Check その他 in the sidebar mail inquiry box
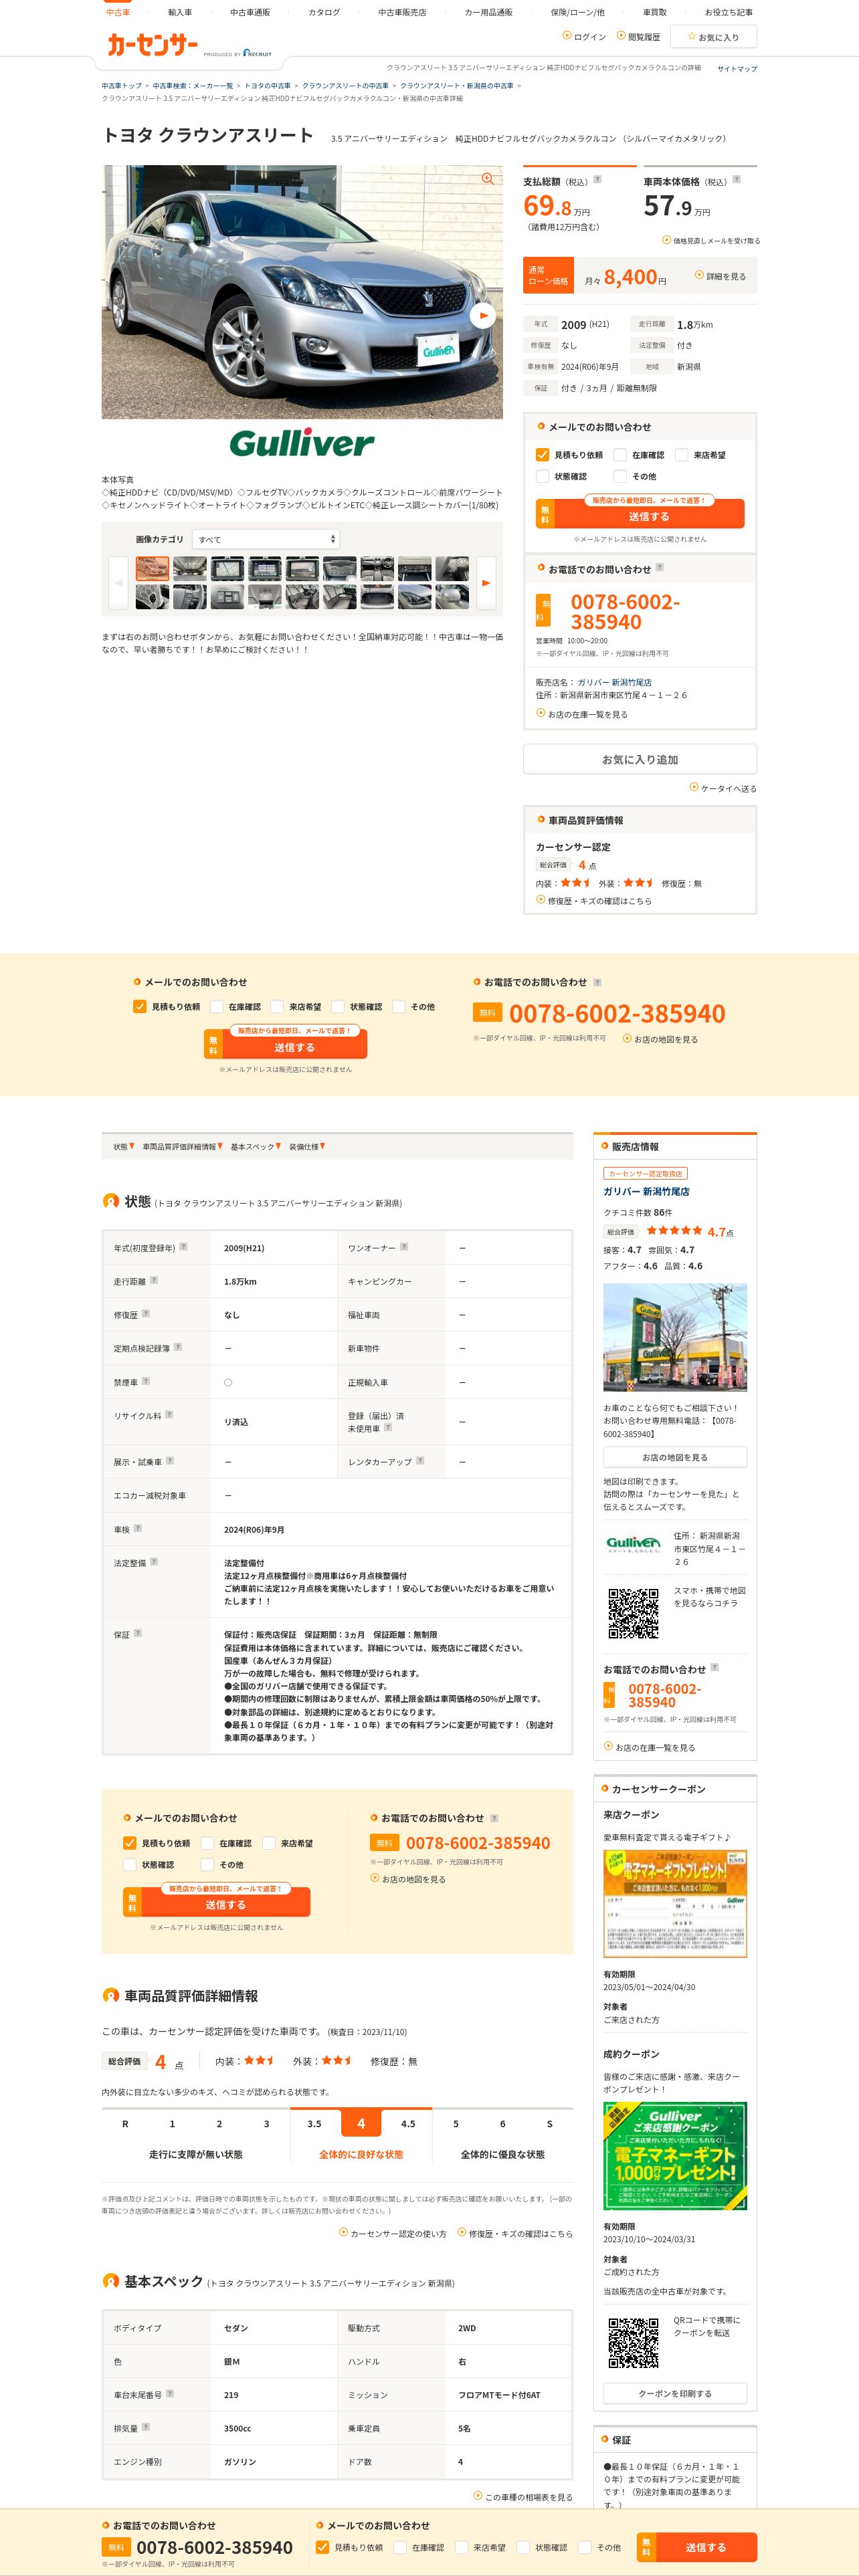The image size is (859, 2576). tap(620, 476)
